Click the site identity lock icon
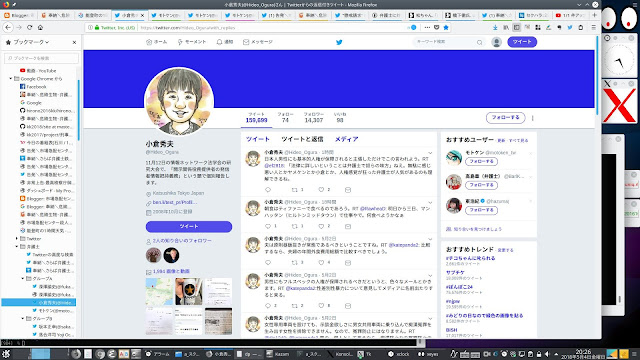The image size is (640, 360). (x=97, y=27)
